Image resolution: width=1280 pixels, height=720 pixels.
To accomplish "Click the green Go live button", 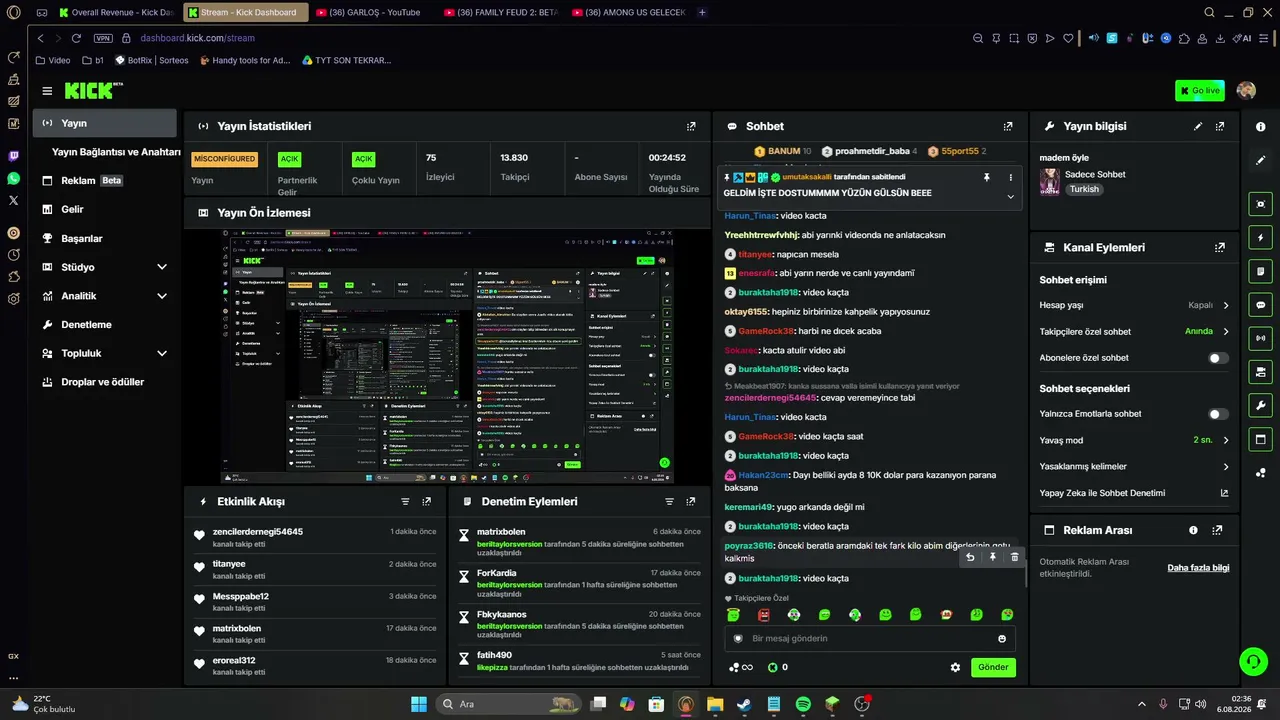I will [x=1199, y=91].
